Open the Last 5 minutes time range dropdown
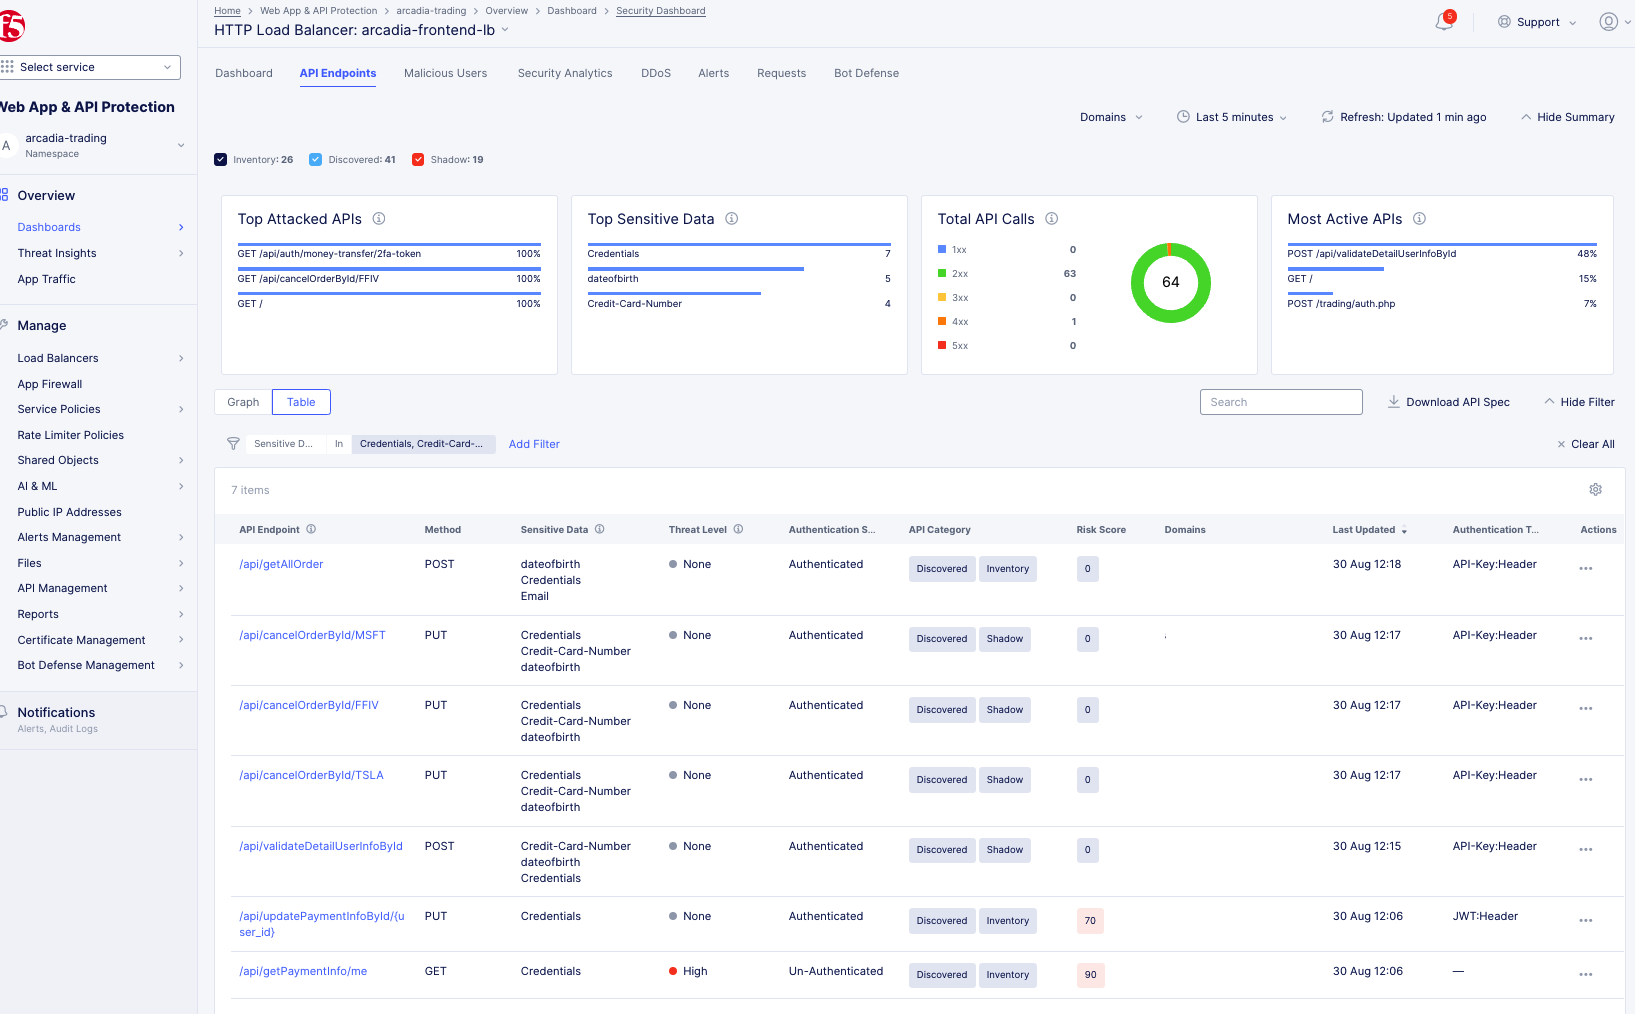The width and height of the screenshot is (1635, 1014). click(1231, 116)
